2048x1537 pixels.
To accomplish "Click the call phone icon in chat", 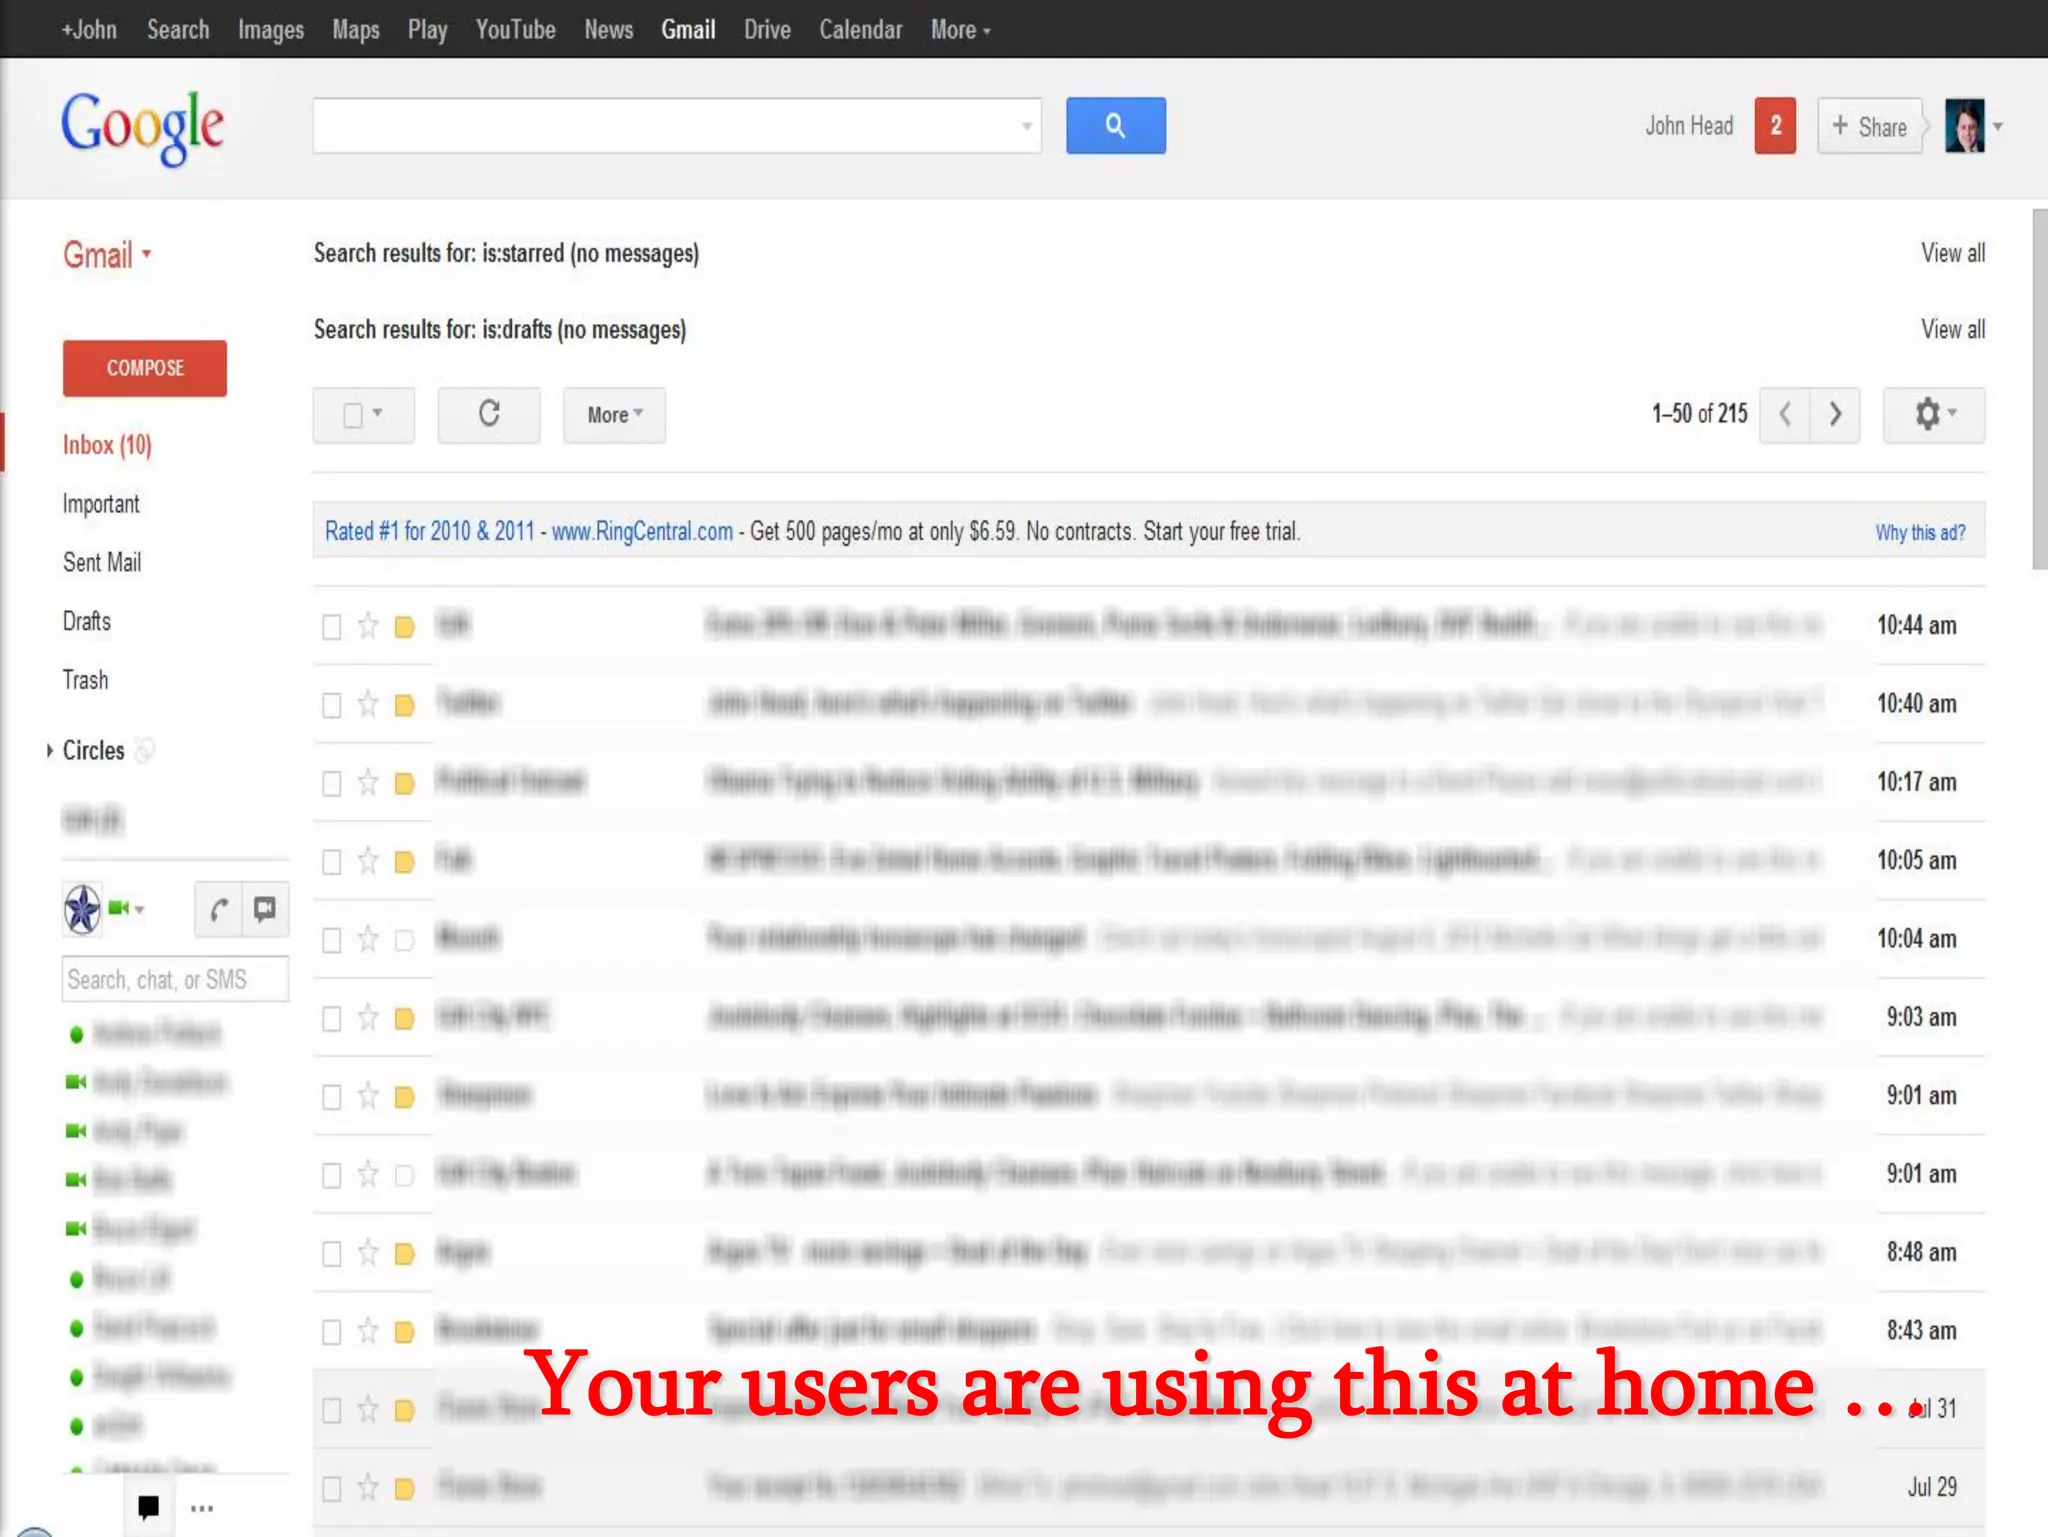I will point(219,909).
